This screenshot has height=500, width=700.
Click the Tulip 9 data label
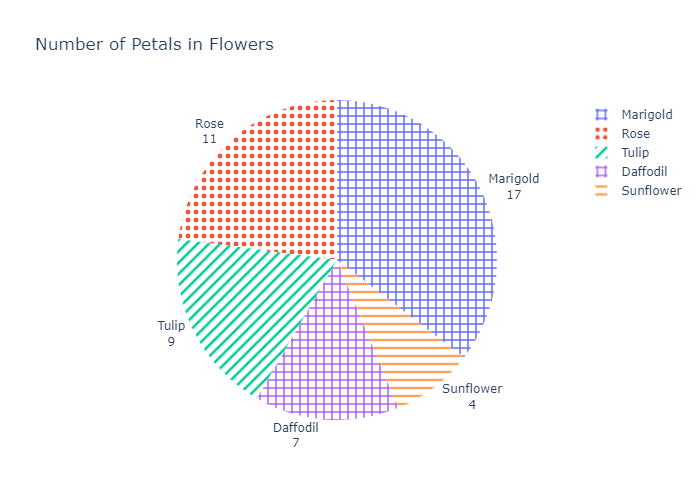pyautogui.click(x=171, y=333)
